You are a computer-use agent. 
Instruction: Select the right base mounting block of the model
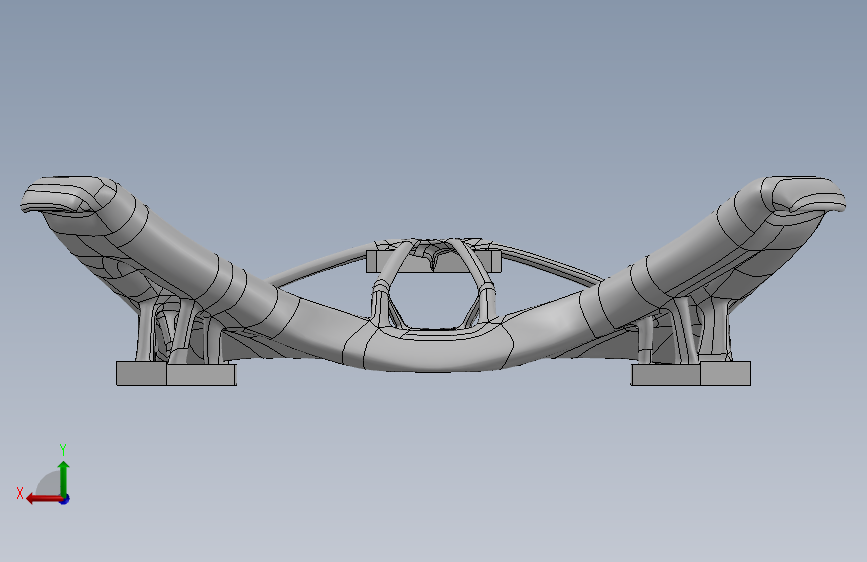(691, 373)
